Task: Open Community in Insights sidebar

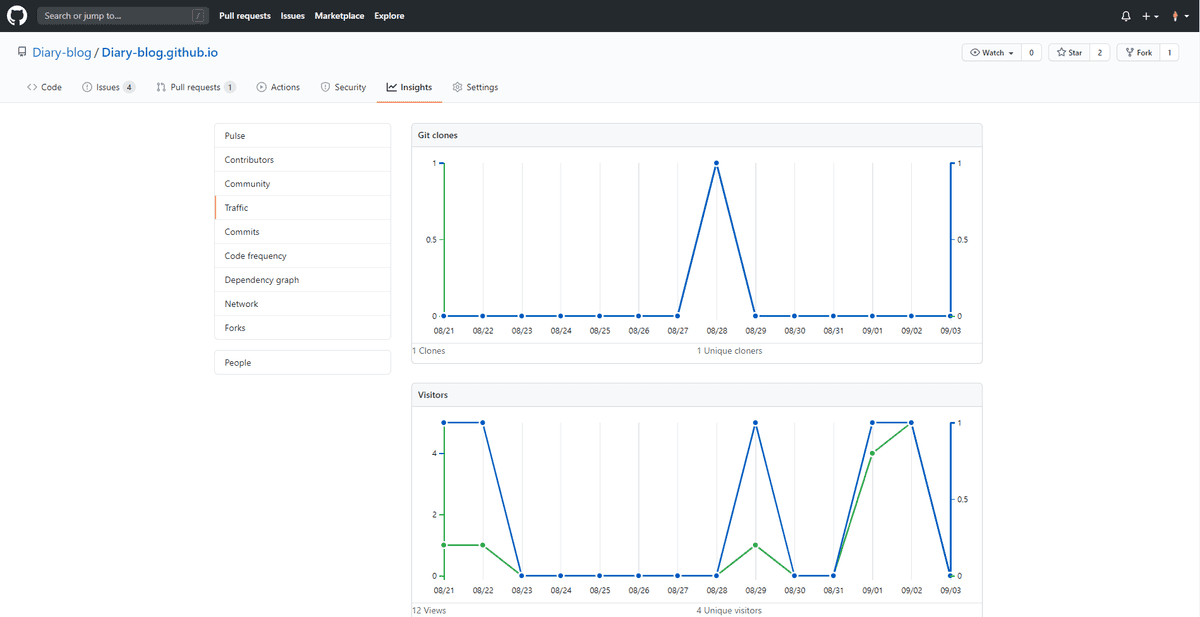Action: [302, 184]
